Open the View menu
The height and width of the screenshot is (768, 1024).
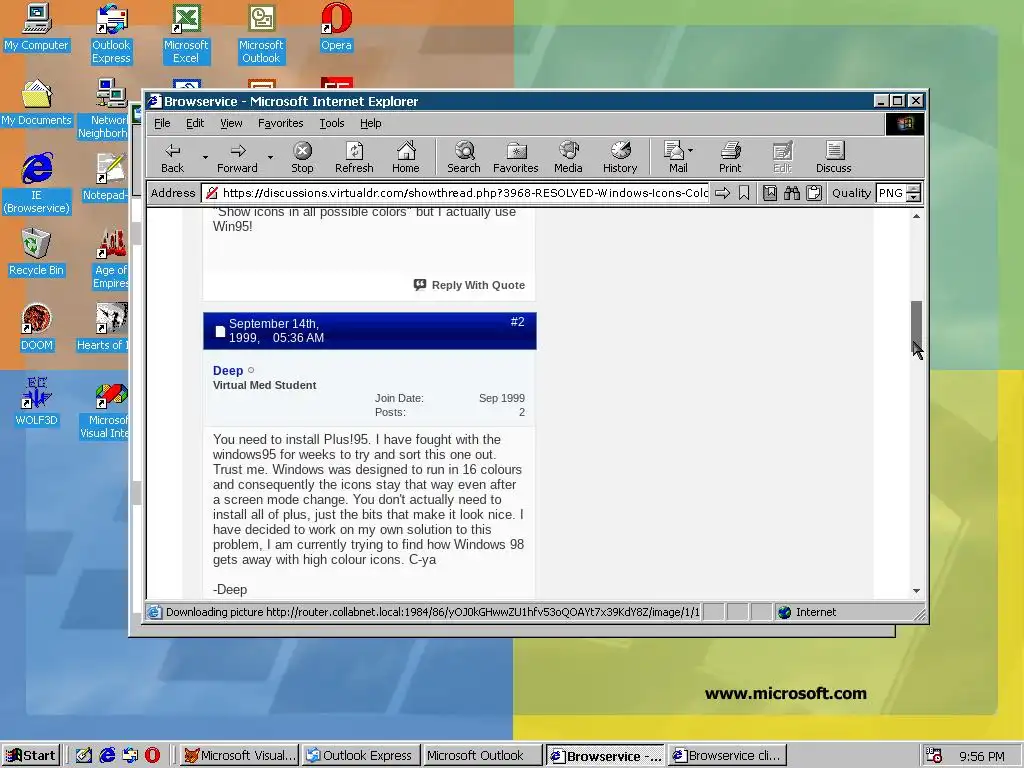(x=231, y=123)
